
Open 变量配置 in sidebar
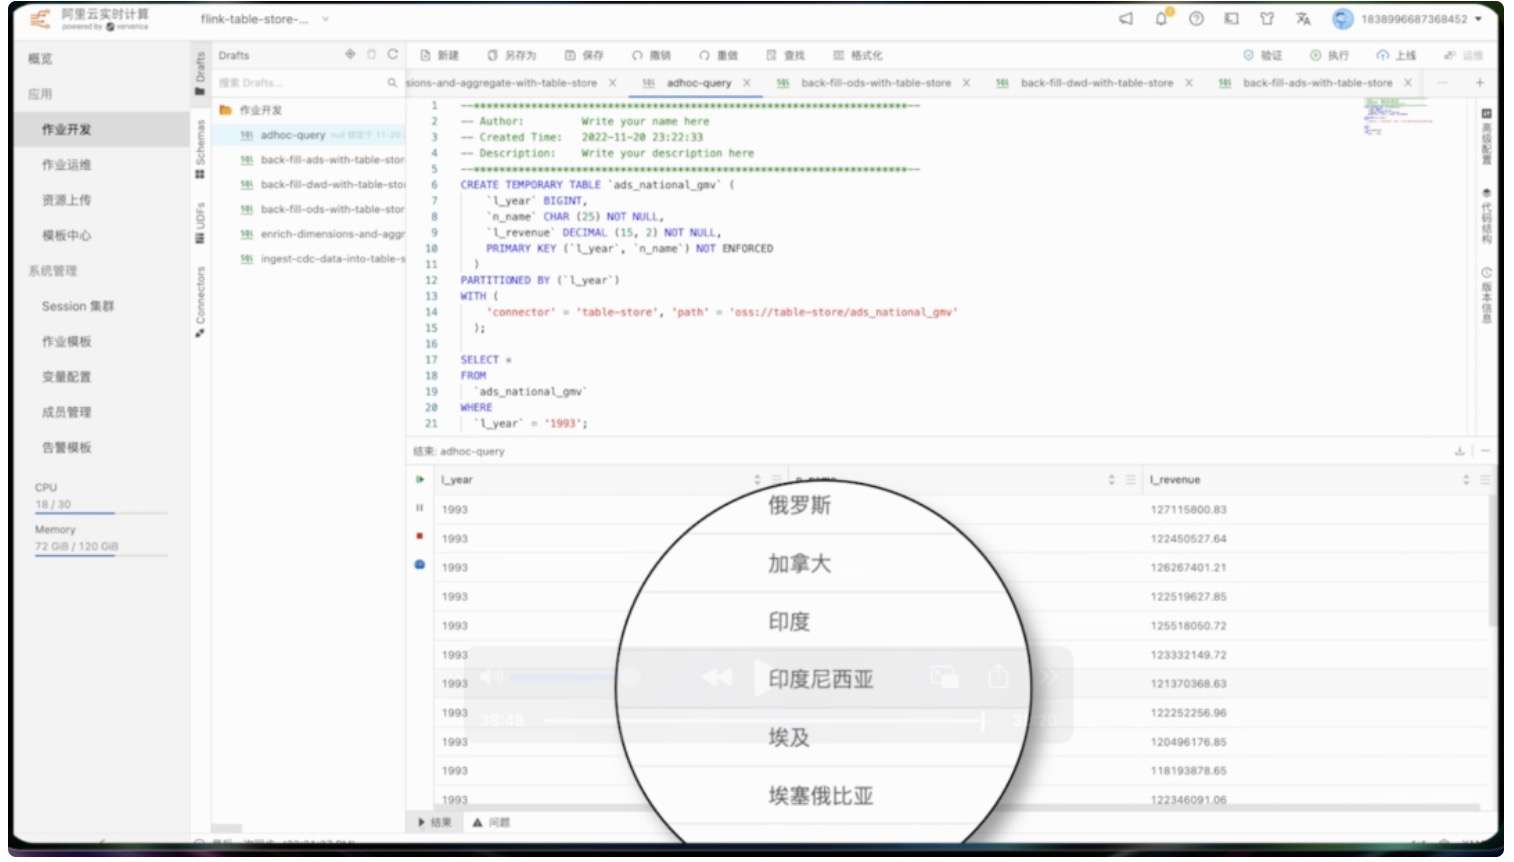point(66,377)
